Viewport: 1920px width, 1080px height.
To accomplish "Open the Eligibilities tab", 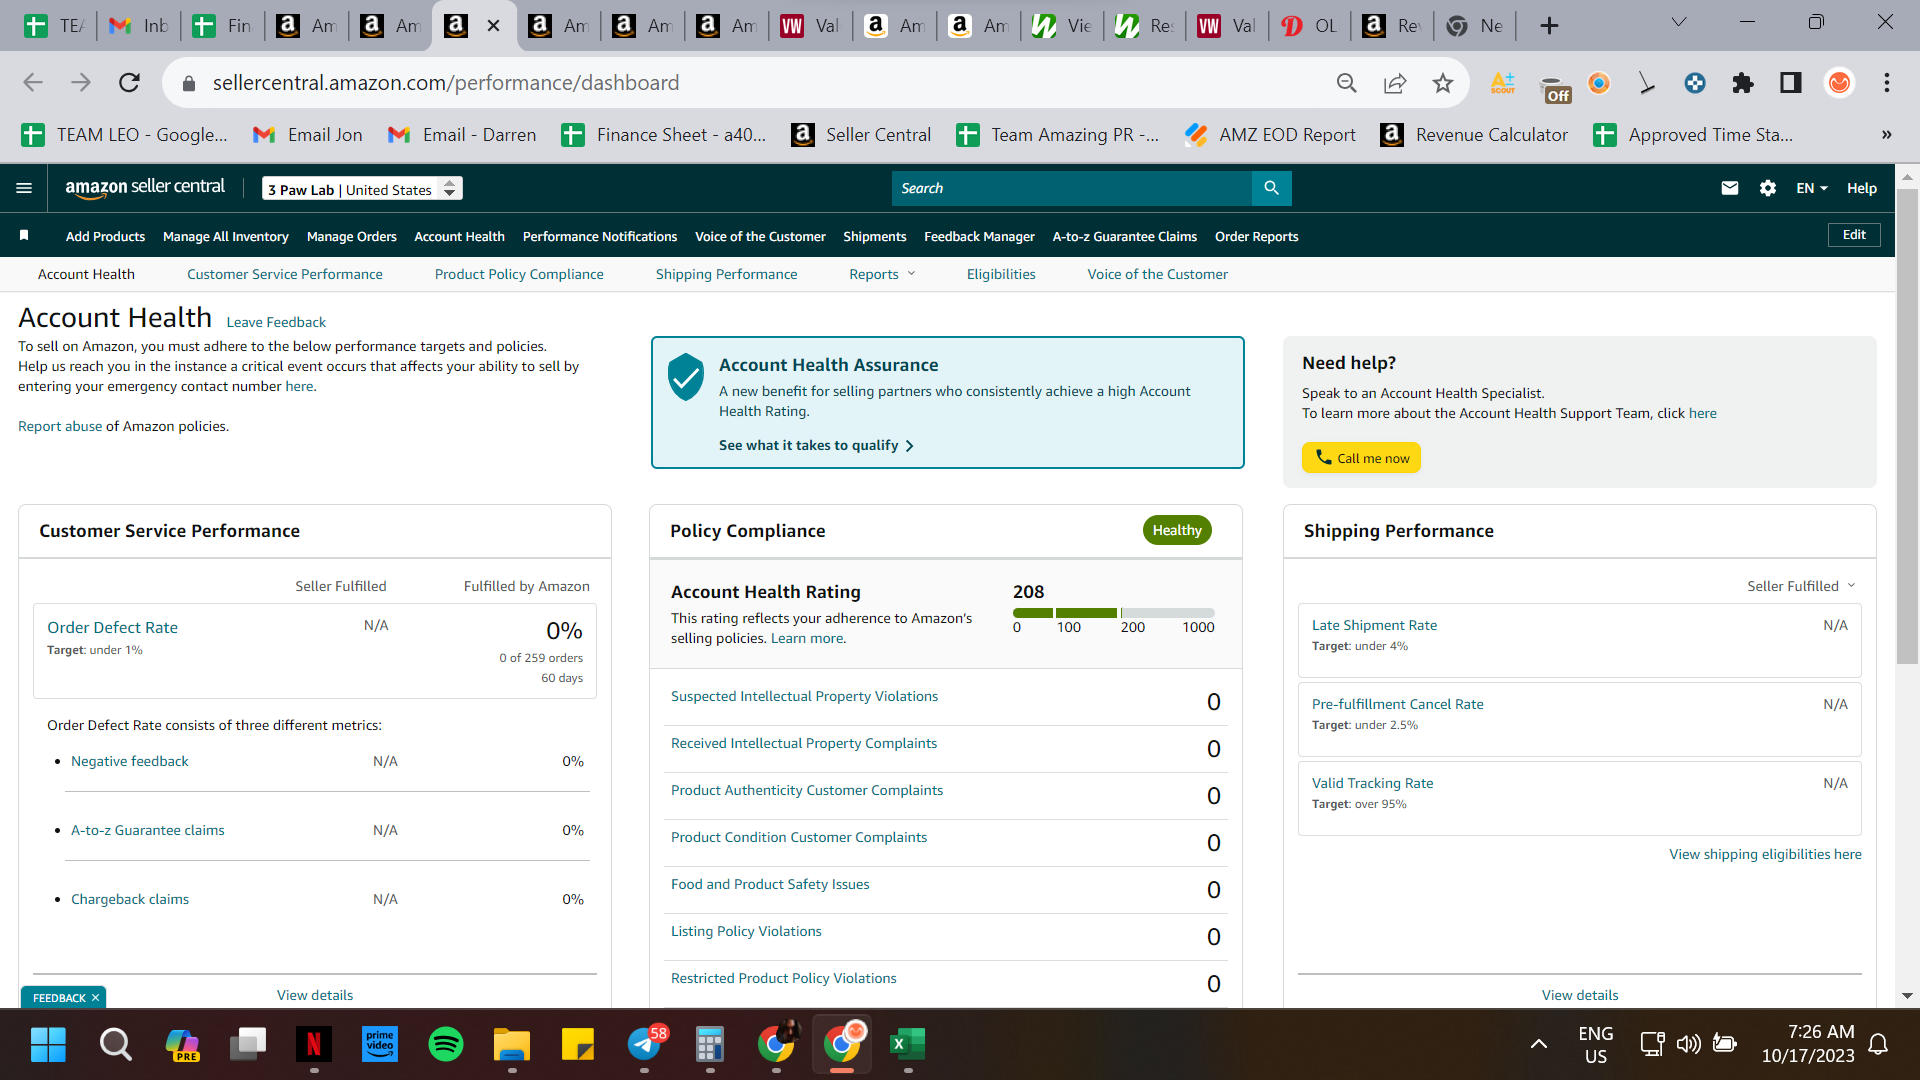I will pyautogui.click(x=1001, y=274).
